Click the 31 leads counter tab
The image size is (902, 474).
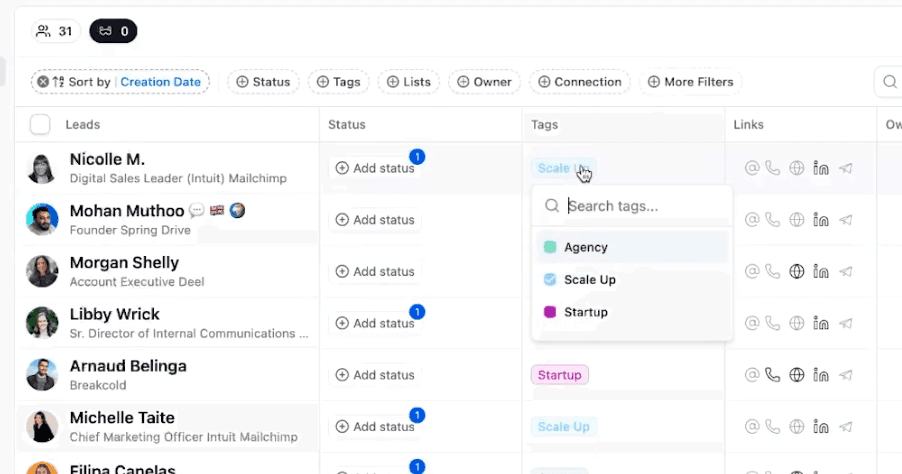point(55,31)
